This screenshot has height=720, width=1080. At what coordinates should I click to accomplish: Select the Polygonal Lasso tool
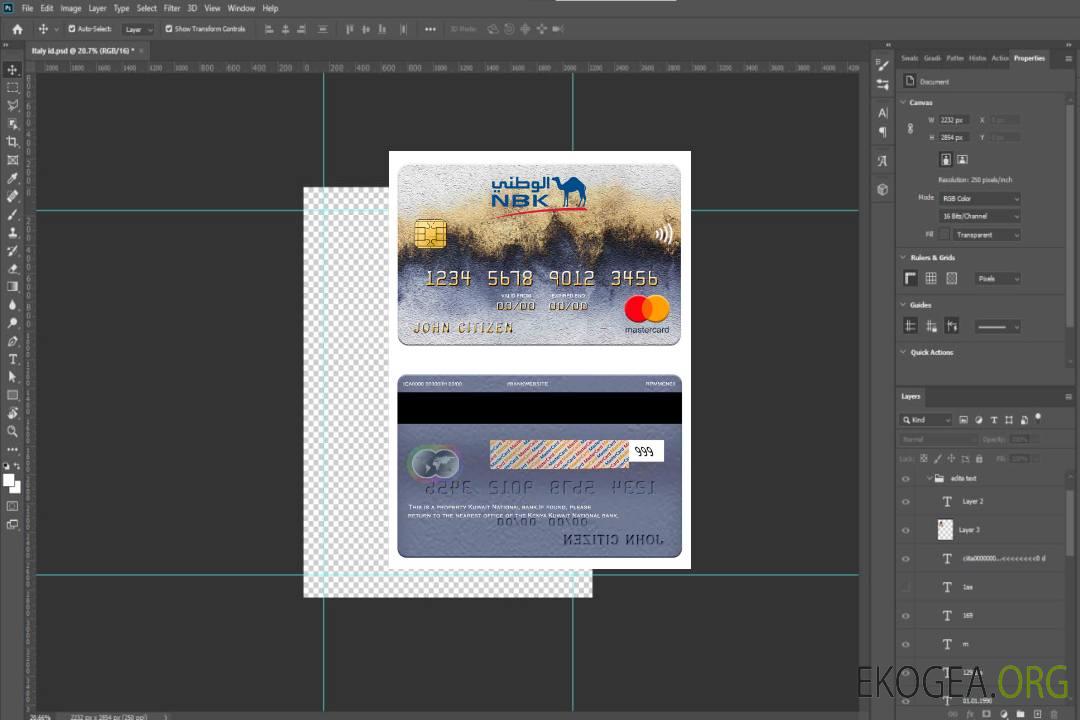pos(12,106)
